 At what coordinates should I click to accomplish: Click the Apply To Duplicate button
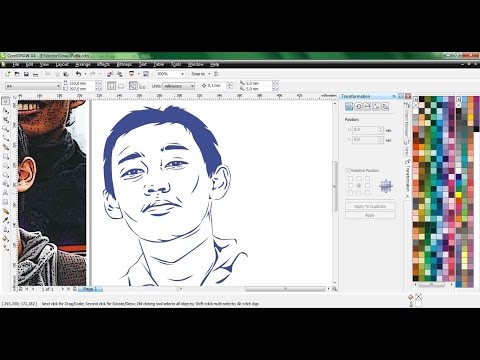[370, 206]
